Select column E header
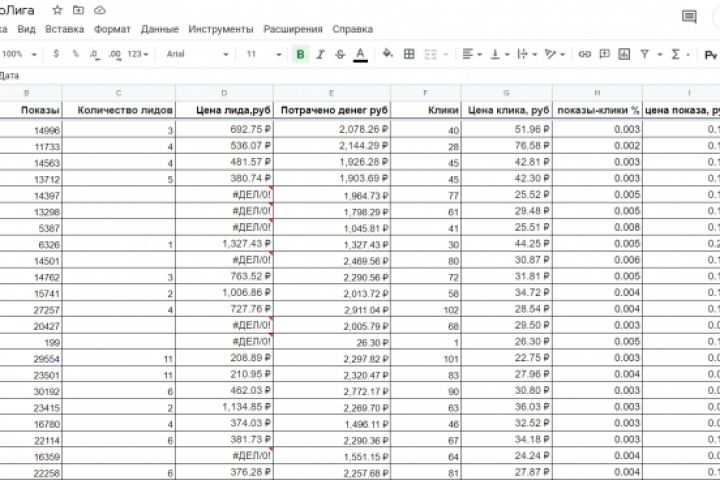Screen dimensions: 720x480 332,93
